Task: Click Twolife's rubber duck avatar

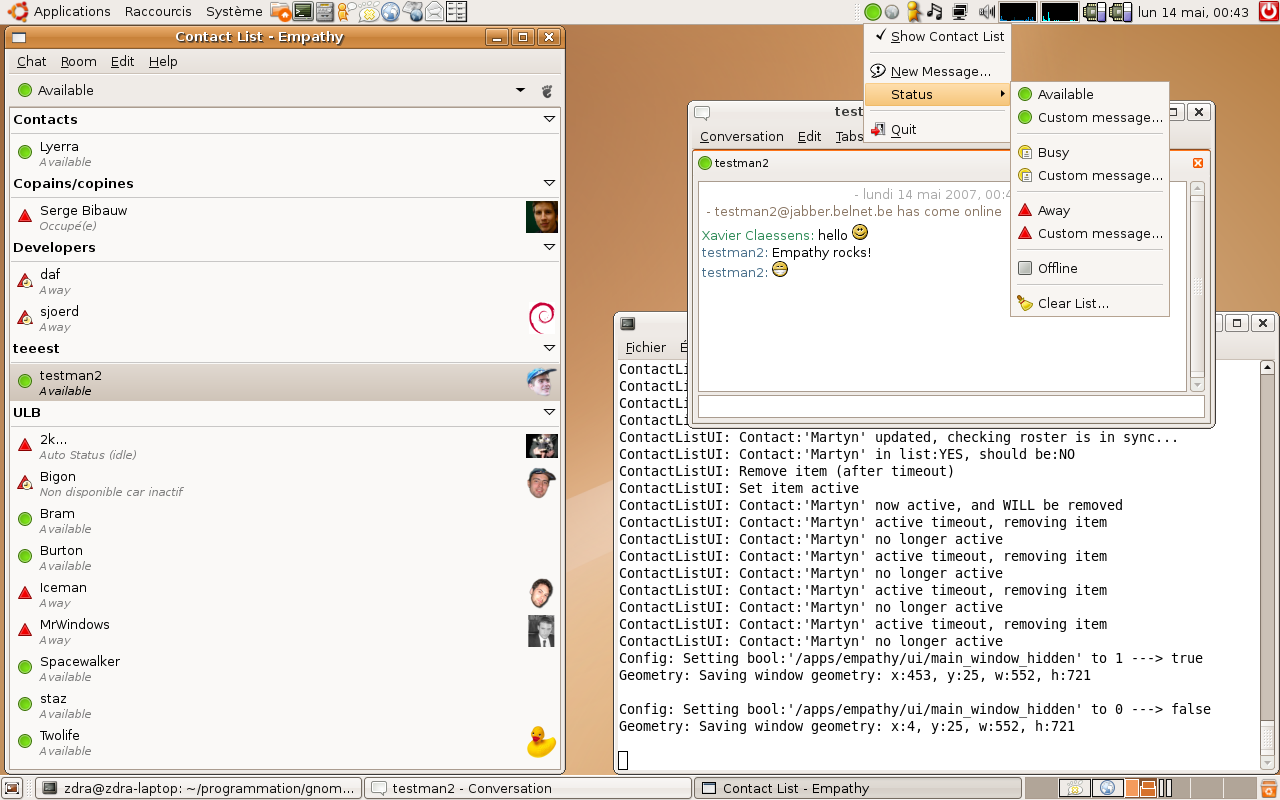Action: [x=541, y=741]
